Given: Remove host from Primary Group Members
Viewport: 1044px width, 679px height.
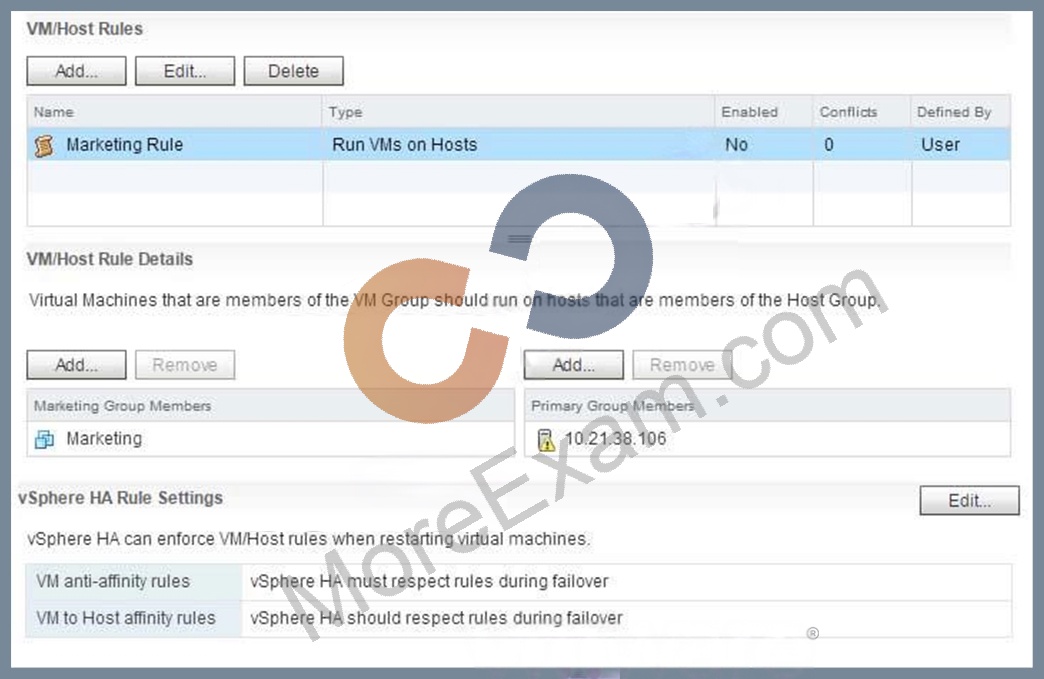Looking at the screenshot, I should (682, 365).
